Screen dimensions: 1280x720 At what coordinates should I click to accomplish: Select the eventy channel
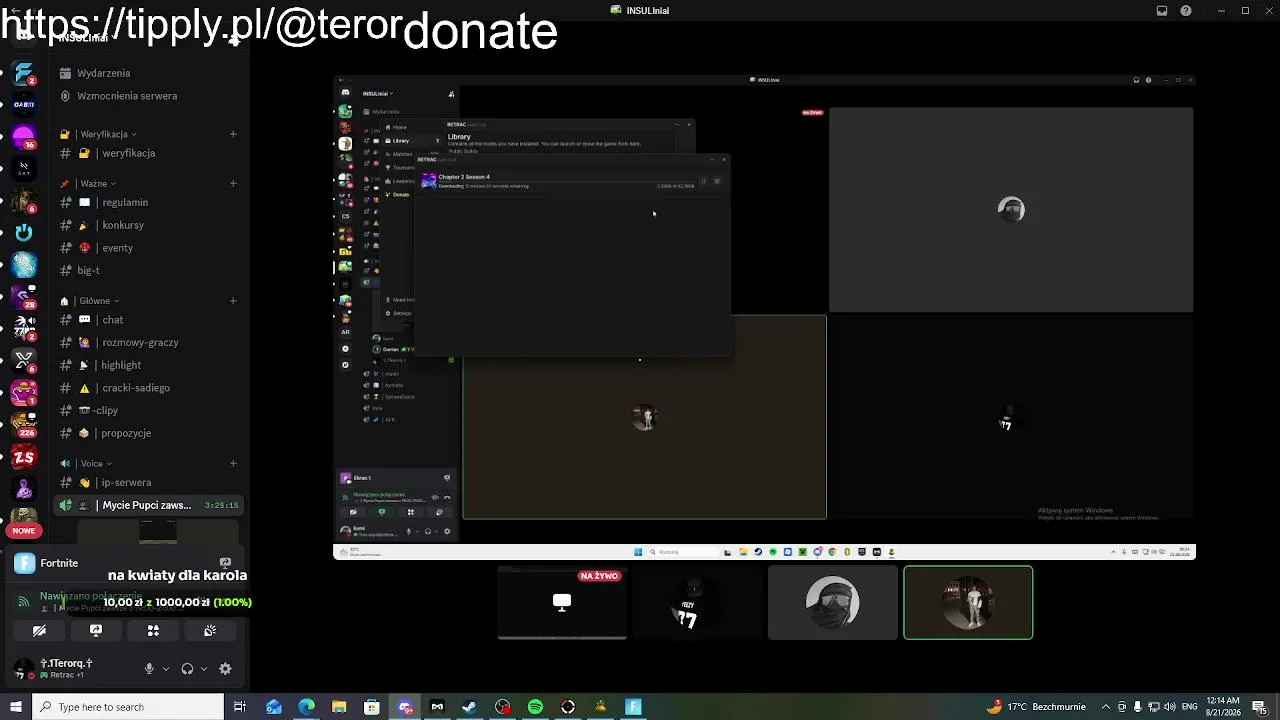[x=150, y=248]
